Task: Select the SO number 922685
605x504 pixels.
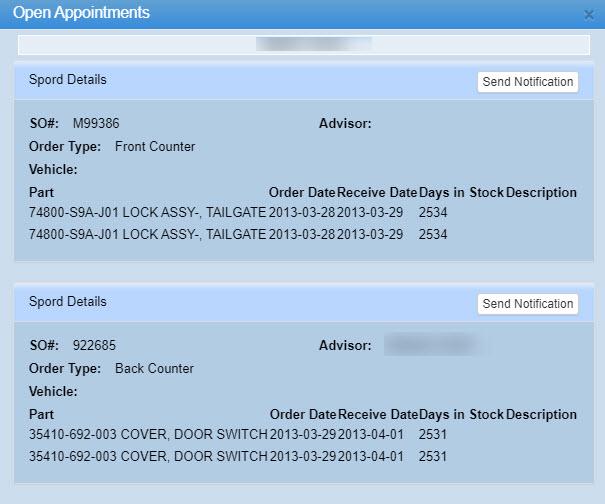Action: click(x=94, y=346)
